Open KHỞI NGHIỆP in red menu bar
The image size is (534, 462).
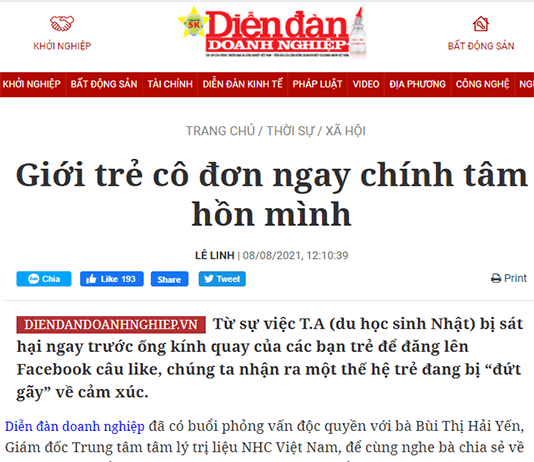pyautogui.click(x=32, y=84)
